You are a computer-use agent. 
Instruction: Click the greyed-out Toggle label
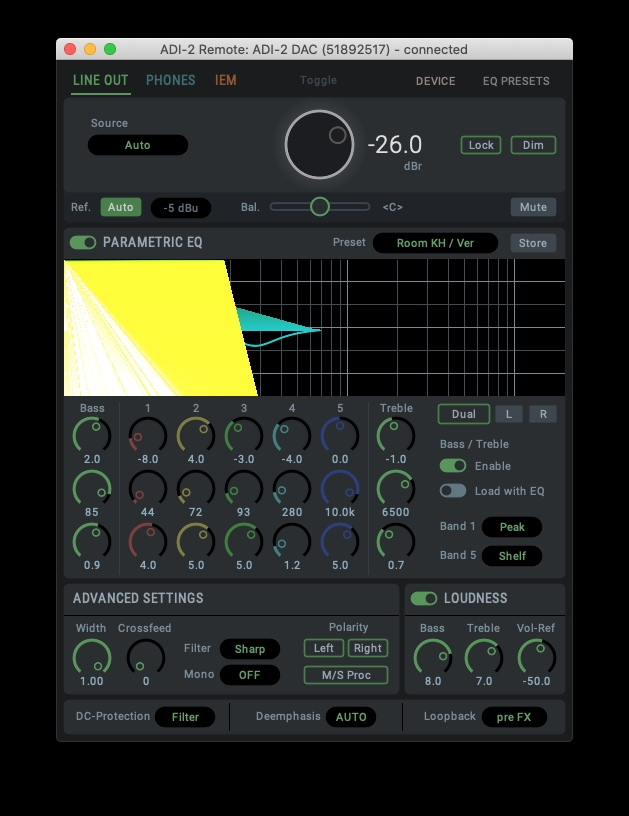[x=318, y=80]
